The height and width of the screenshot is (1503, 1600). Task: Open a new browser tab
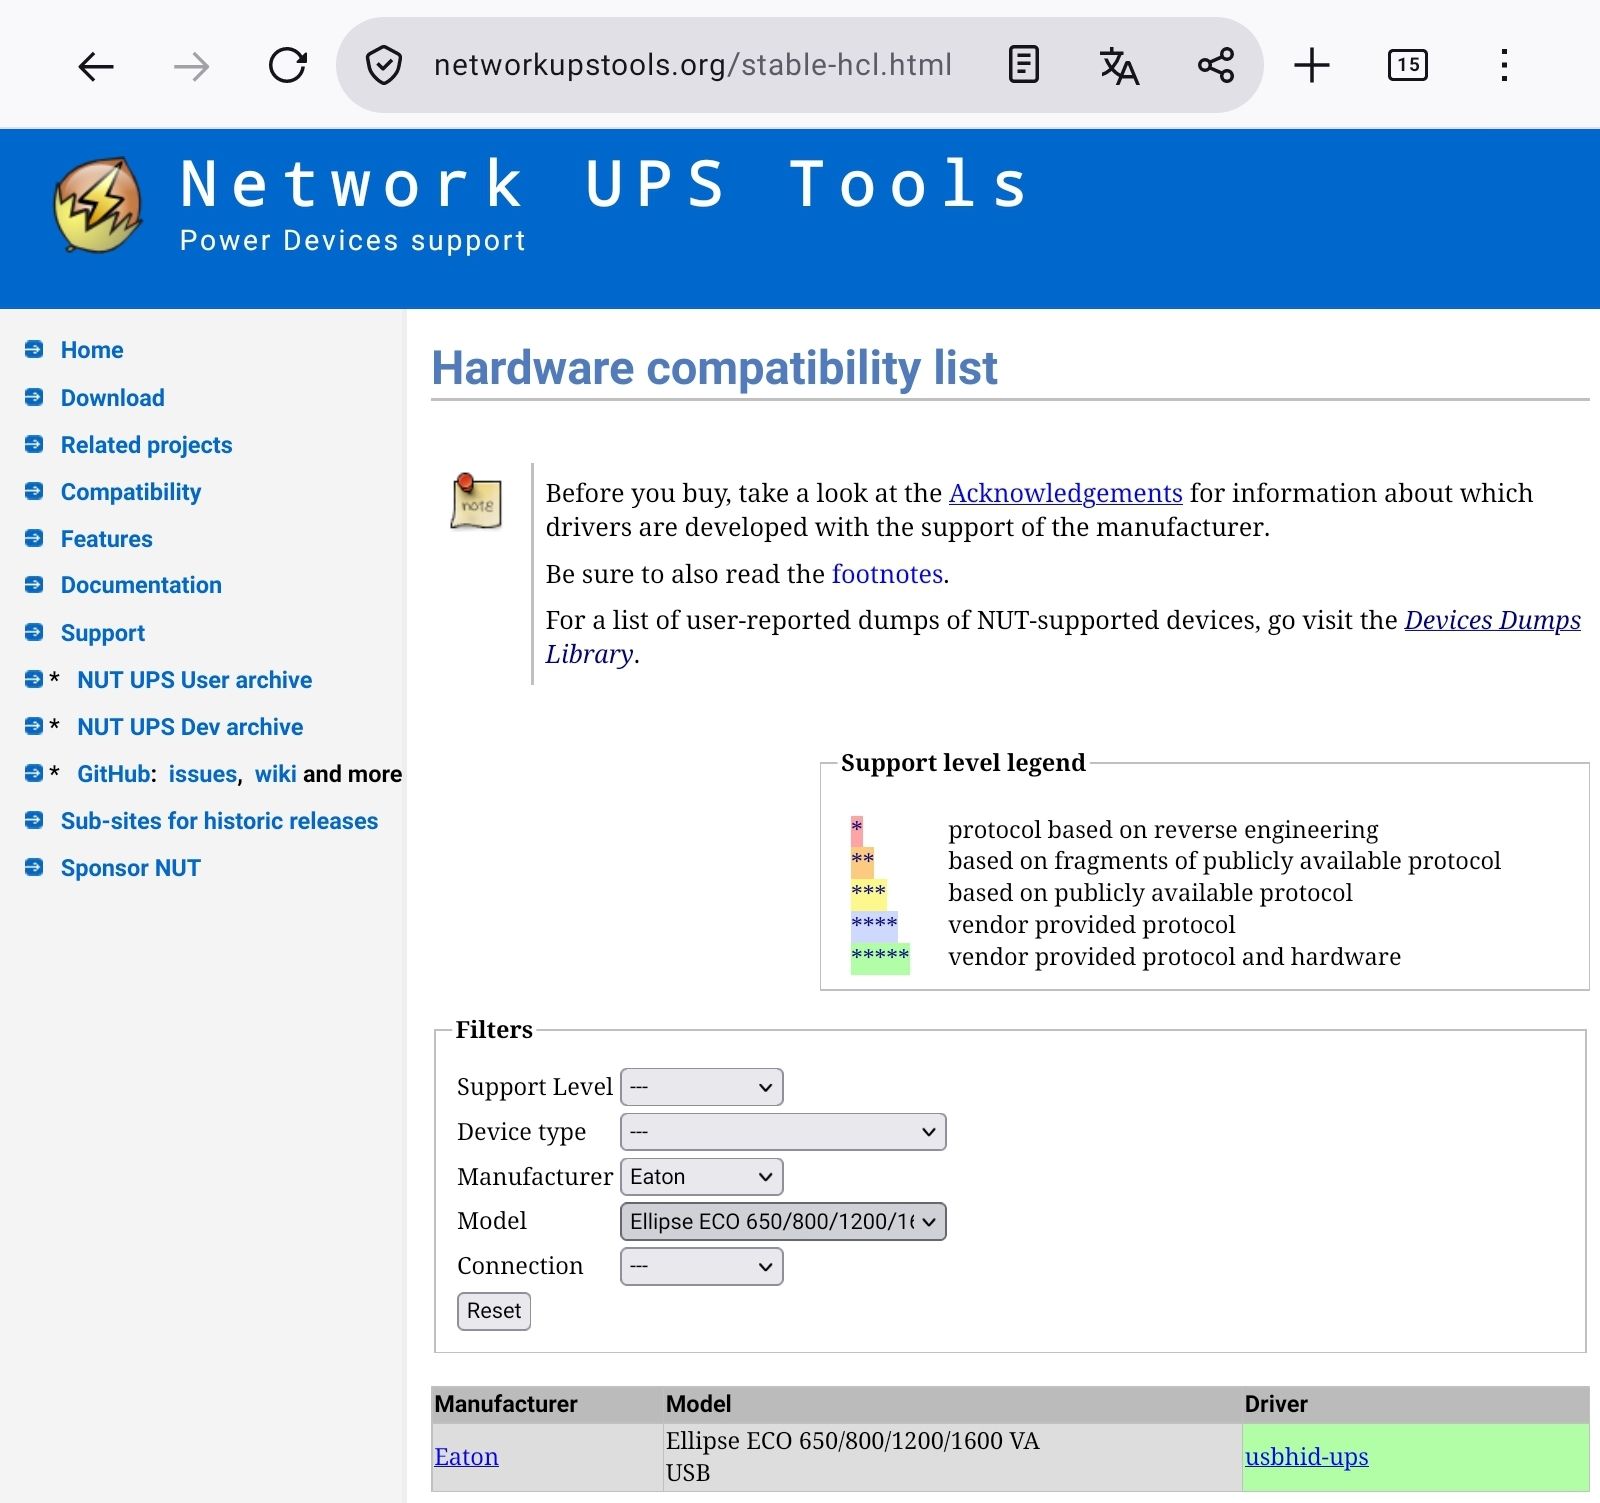pos(1311,66)
